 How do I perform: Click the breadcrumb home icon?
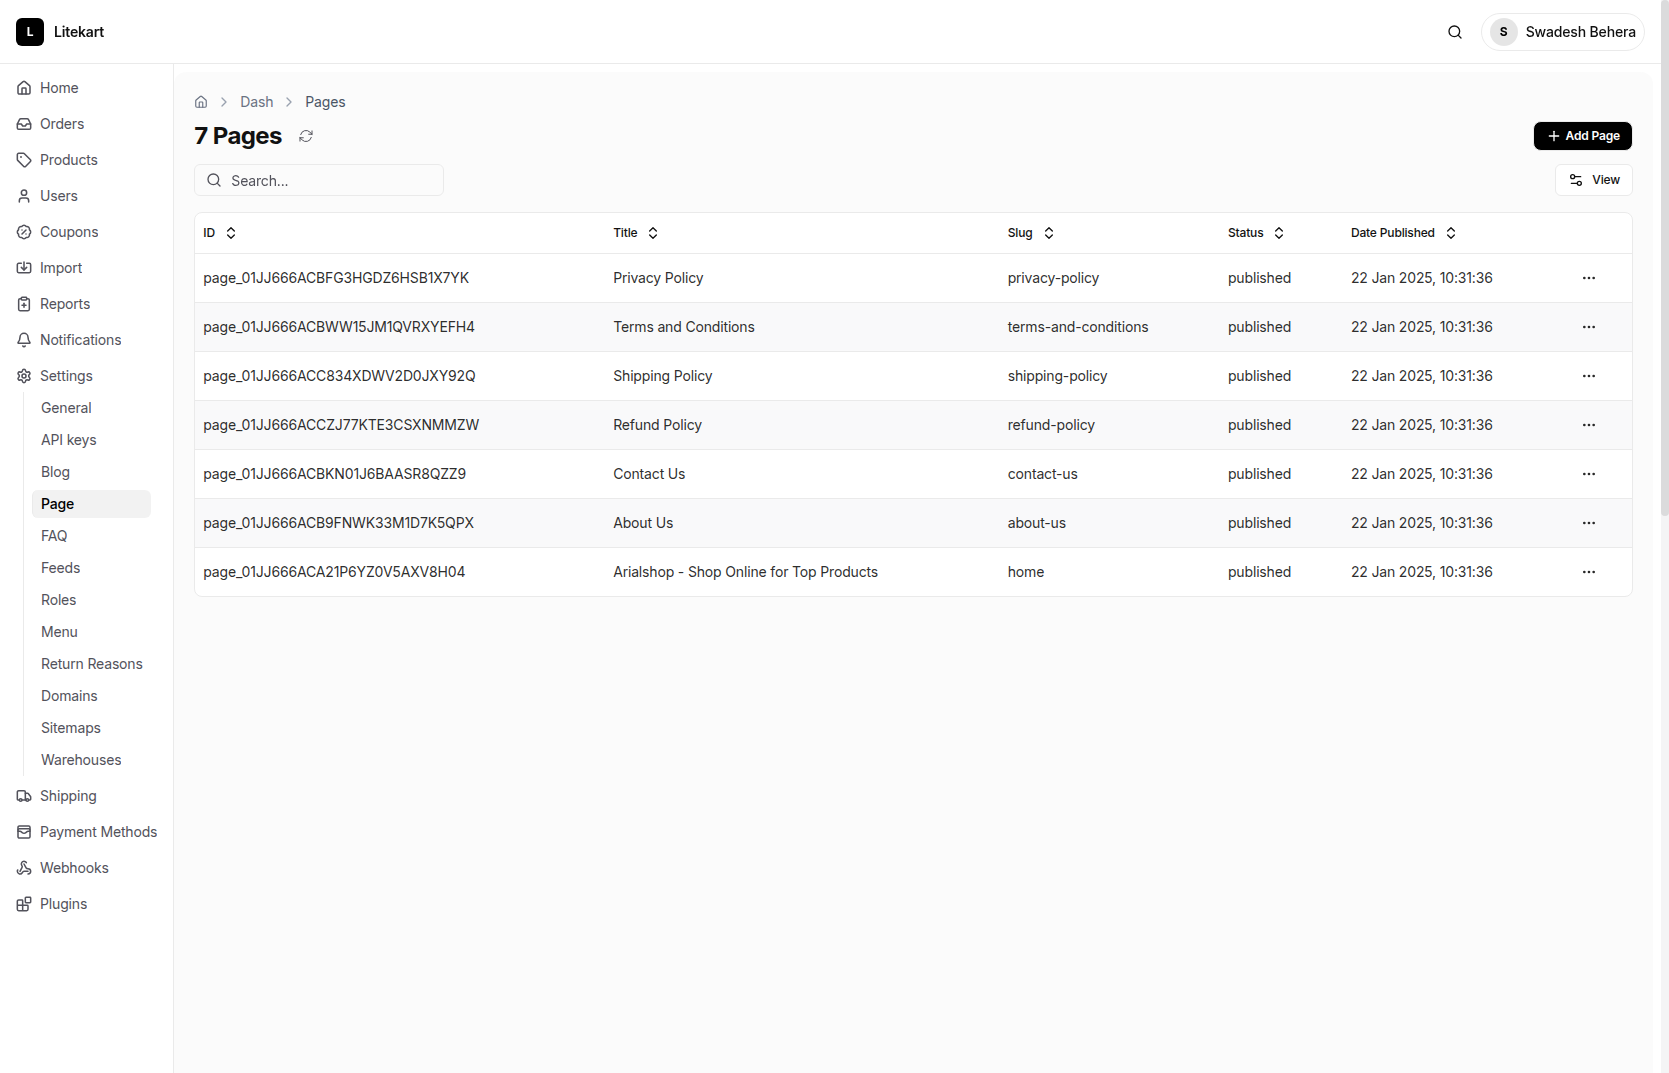click(x=201, y=102)
